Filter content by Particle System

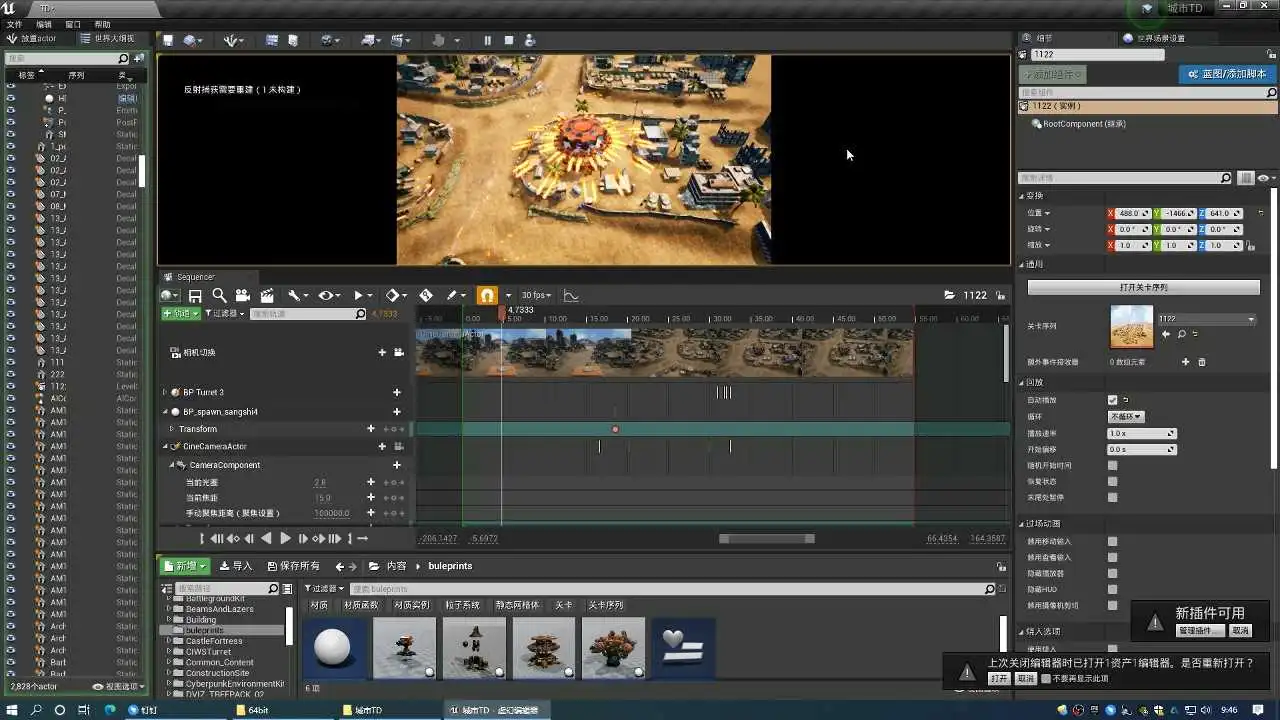click(462, 605)
